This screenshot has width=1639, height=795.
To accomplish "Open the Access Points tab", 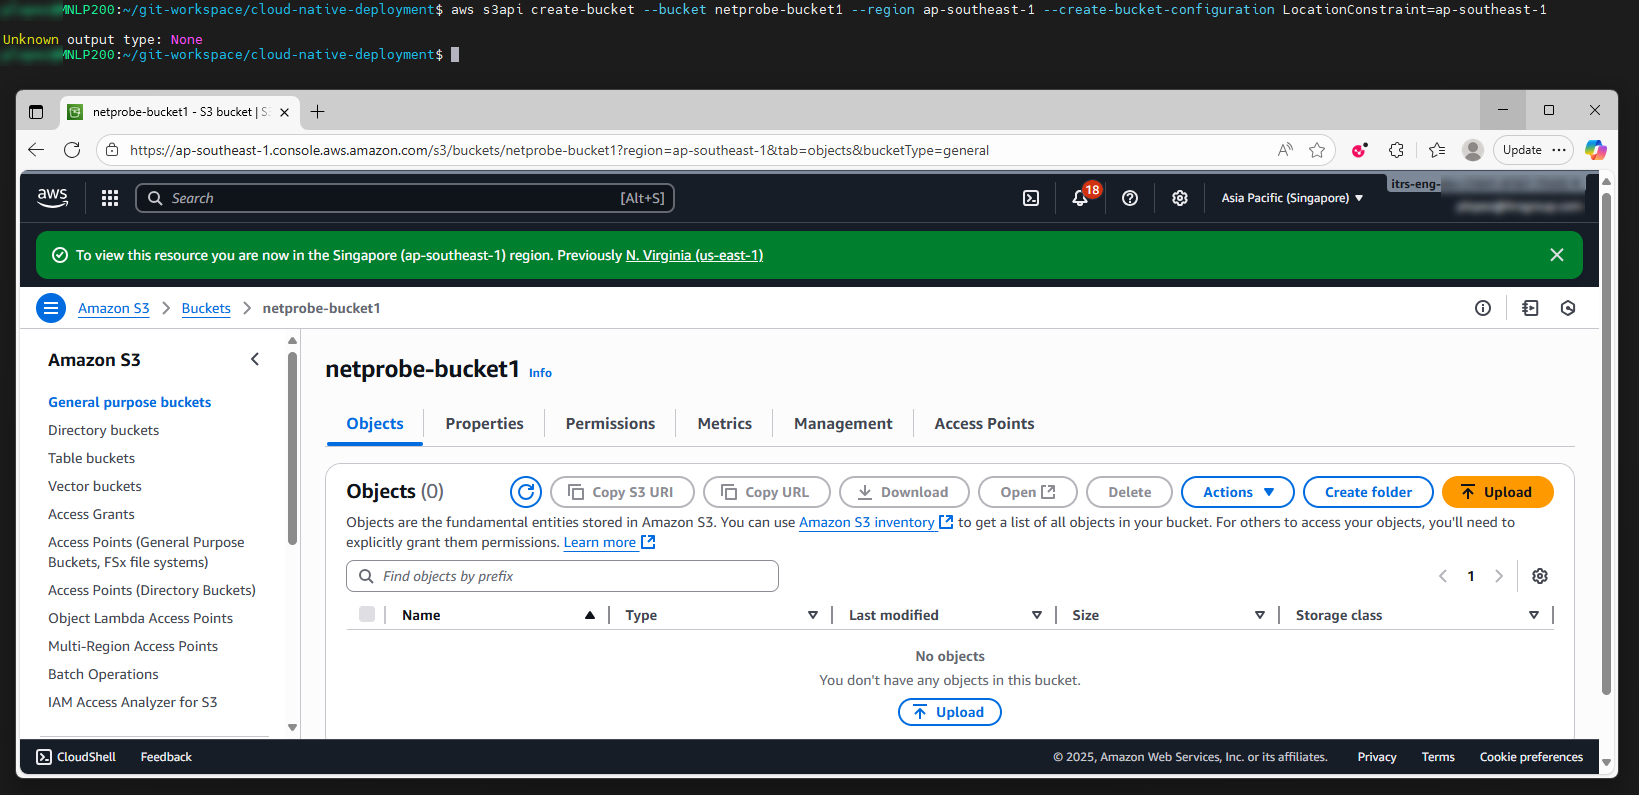I will tap(984, 424).
